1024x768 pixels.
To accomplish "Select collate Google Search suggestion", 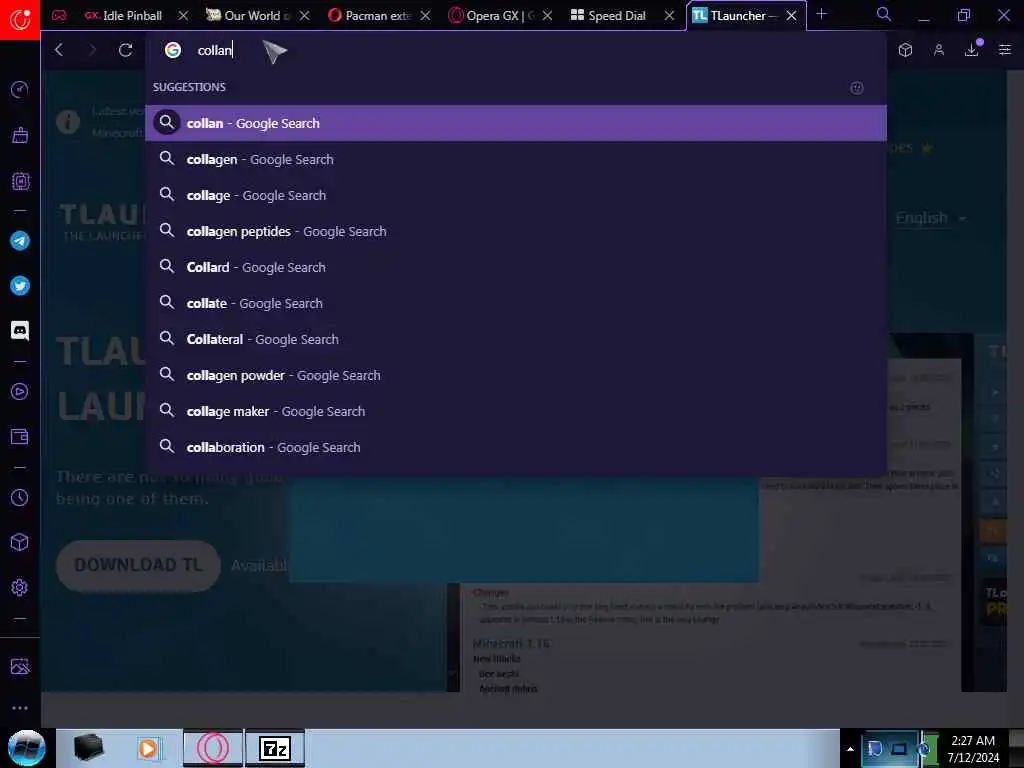I will pos(515,302).
